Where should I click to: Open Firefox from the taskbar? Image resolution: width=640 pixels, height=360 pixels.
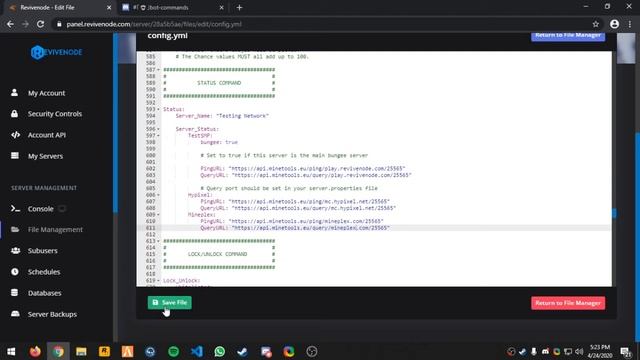pyautogui.click(x=35, y=351)
